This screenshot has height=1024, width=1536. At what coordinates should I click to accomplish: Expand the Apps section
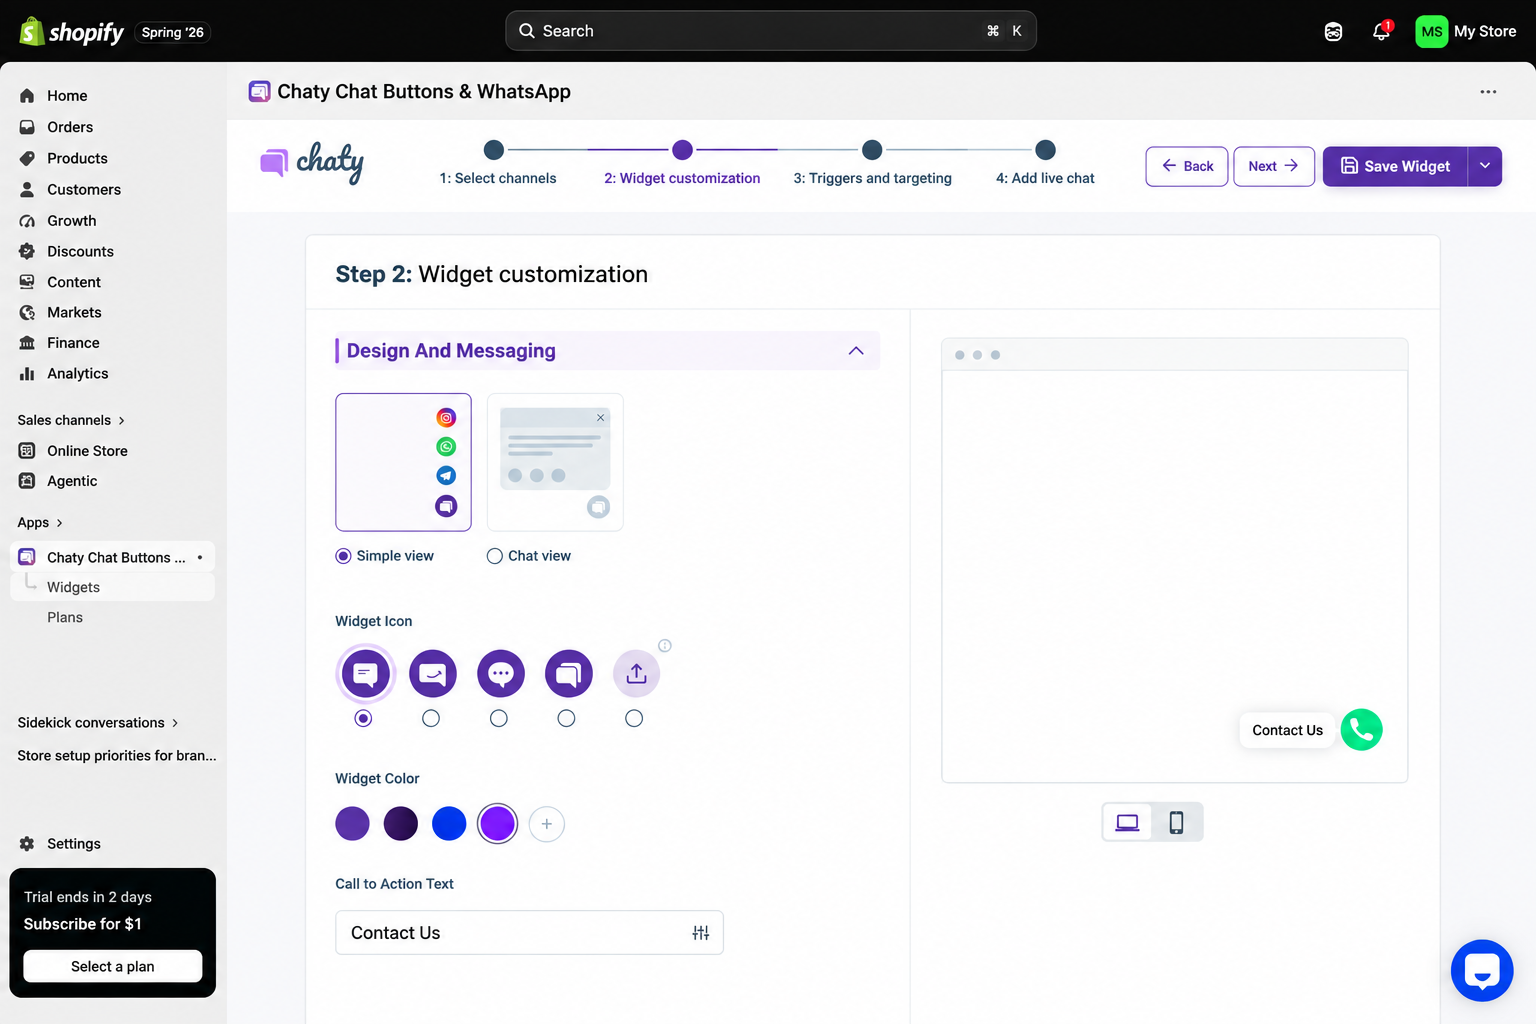point(40,522)
